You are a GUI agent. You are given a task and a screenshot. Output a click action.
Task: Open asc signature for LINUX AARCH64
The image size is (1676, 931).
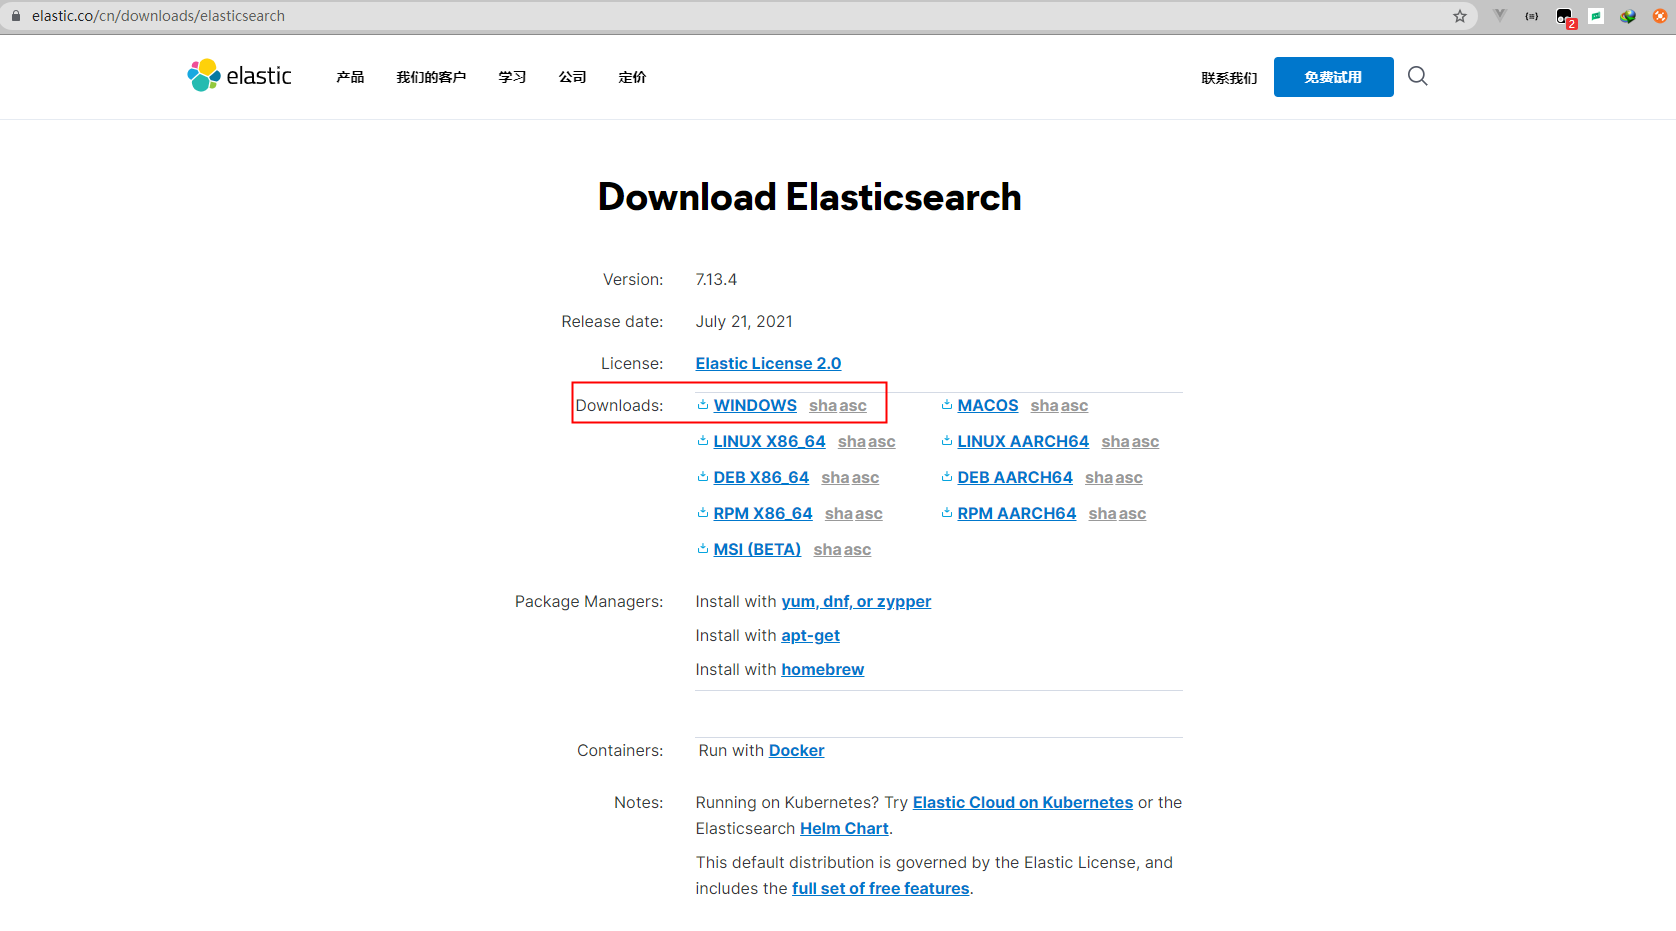(x=1145, y=441)
